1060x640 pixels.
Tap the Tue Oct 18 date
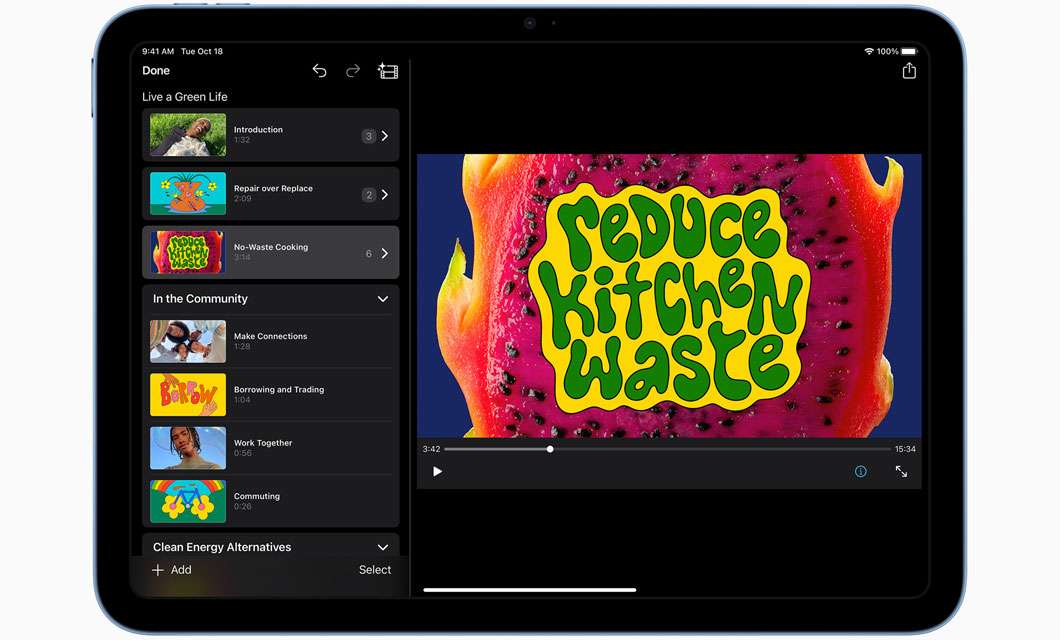coord(201,51)
